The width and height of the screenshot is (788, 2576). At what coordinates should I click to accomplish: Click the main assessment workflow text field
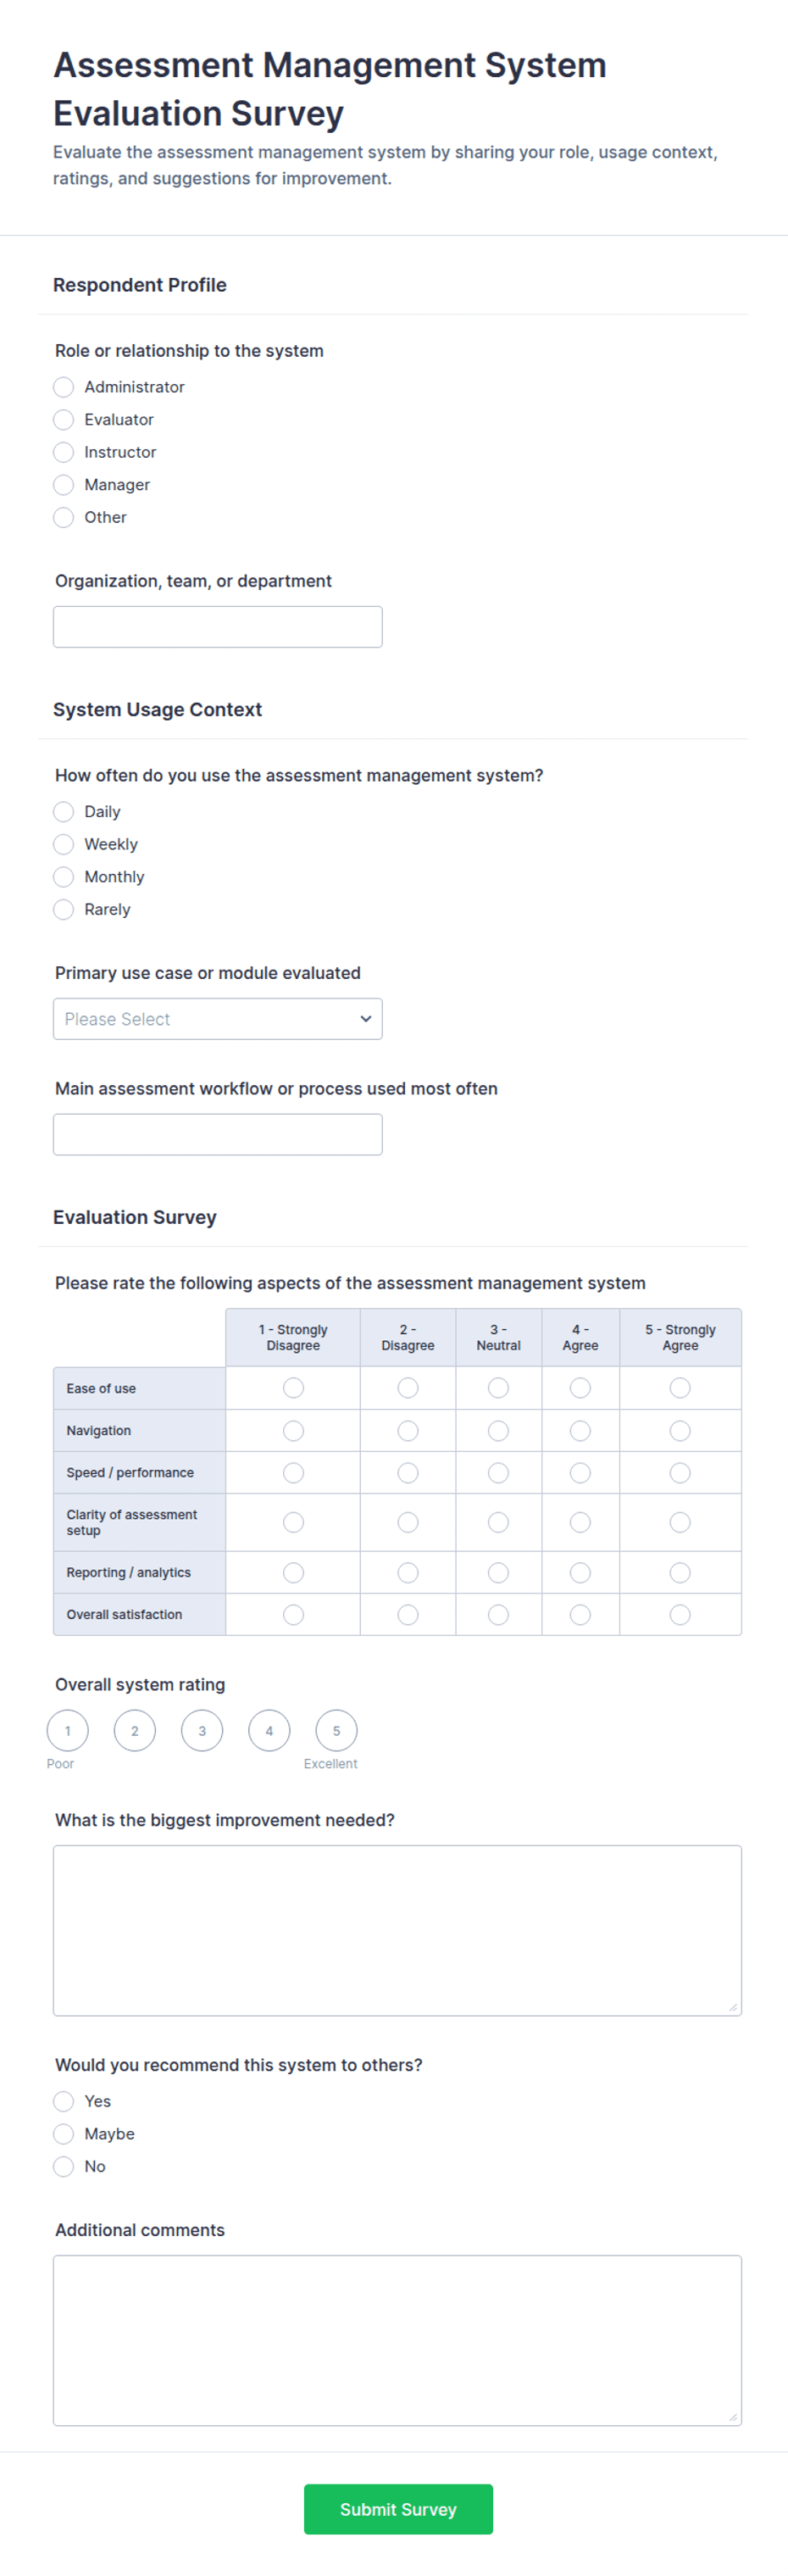pos(217,1135)
